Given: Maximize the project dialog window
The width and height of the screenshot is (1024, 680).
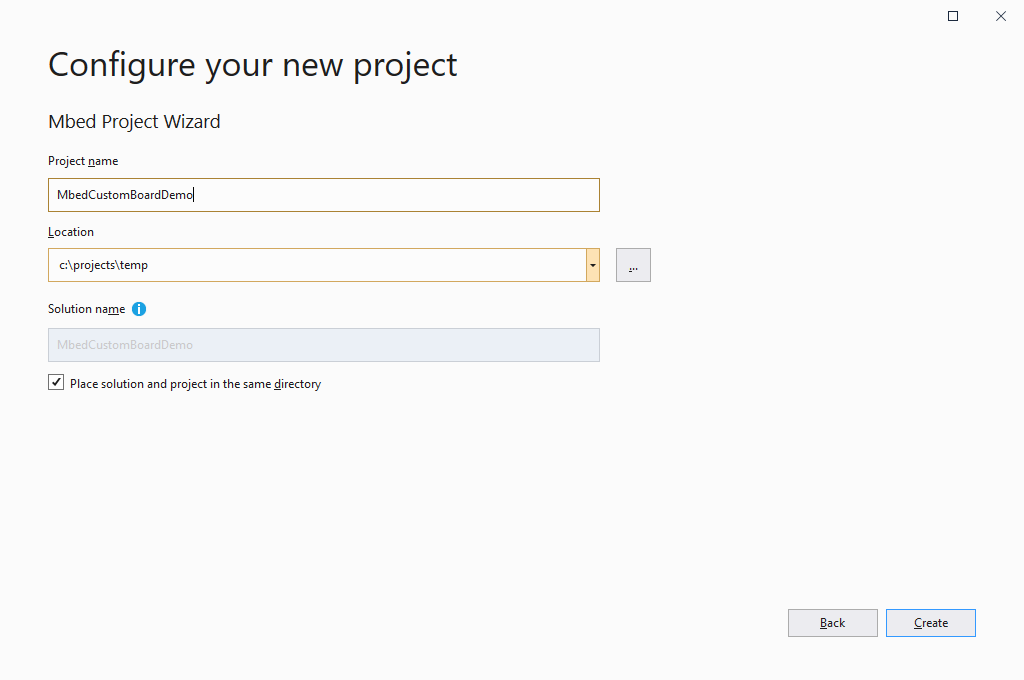Looking at the screenshot, I should coord(953,16).
